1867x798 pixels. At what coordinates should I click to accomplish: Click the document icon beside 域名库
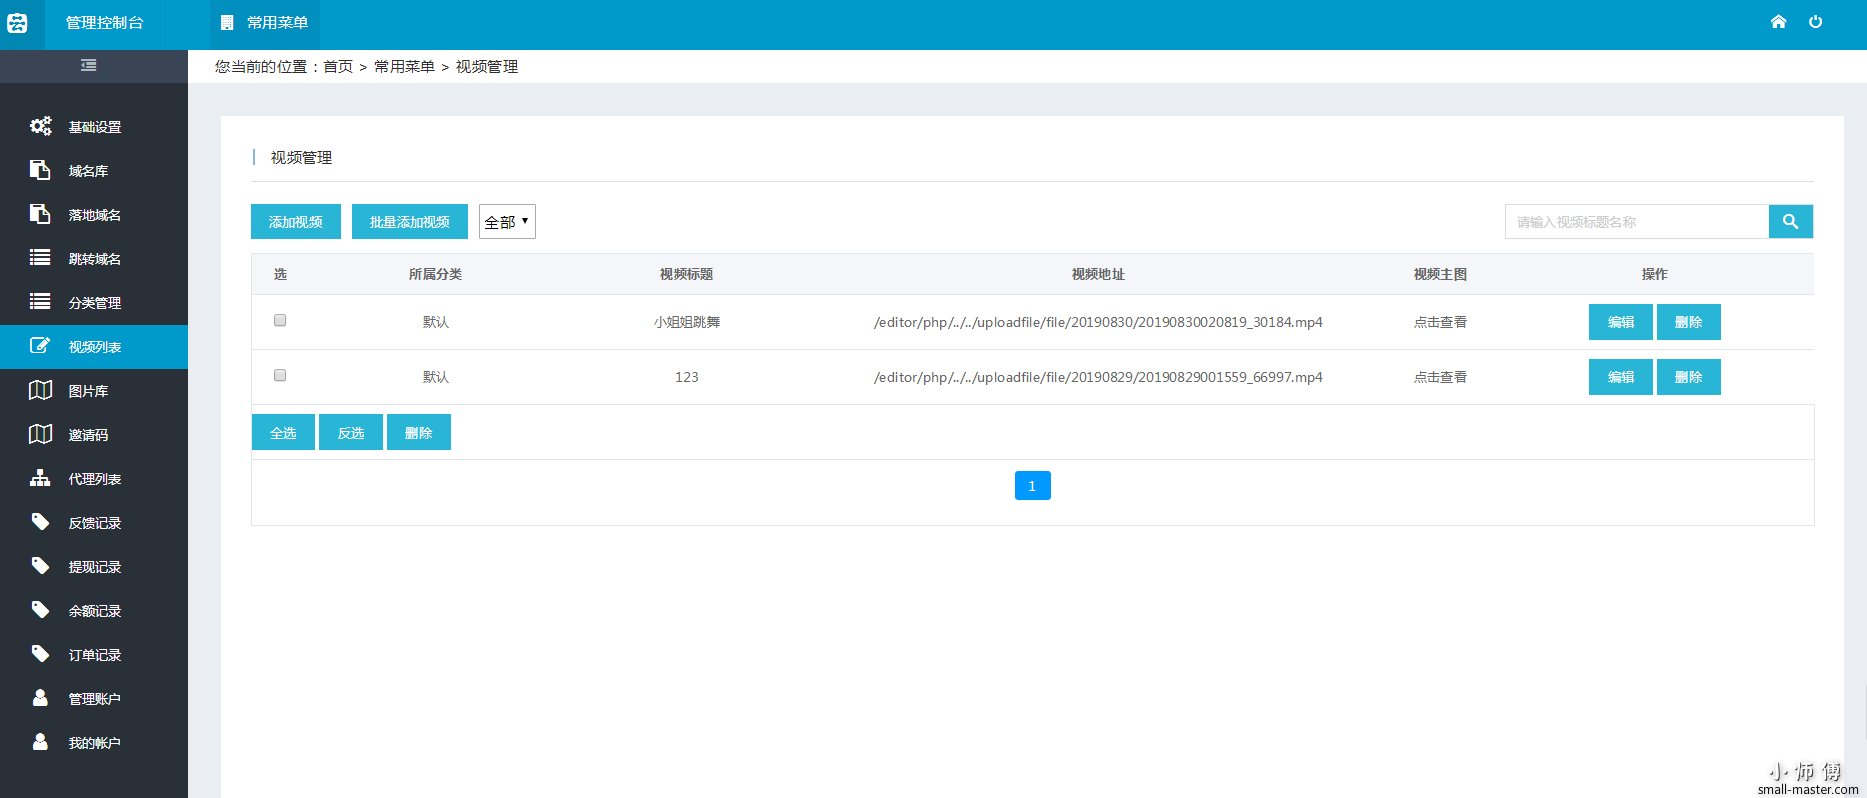pos(40,170)
